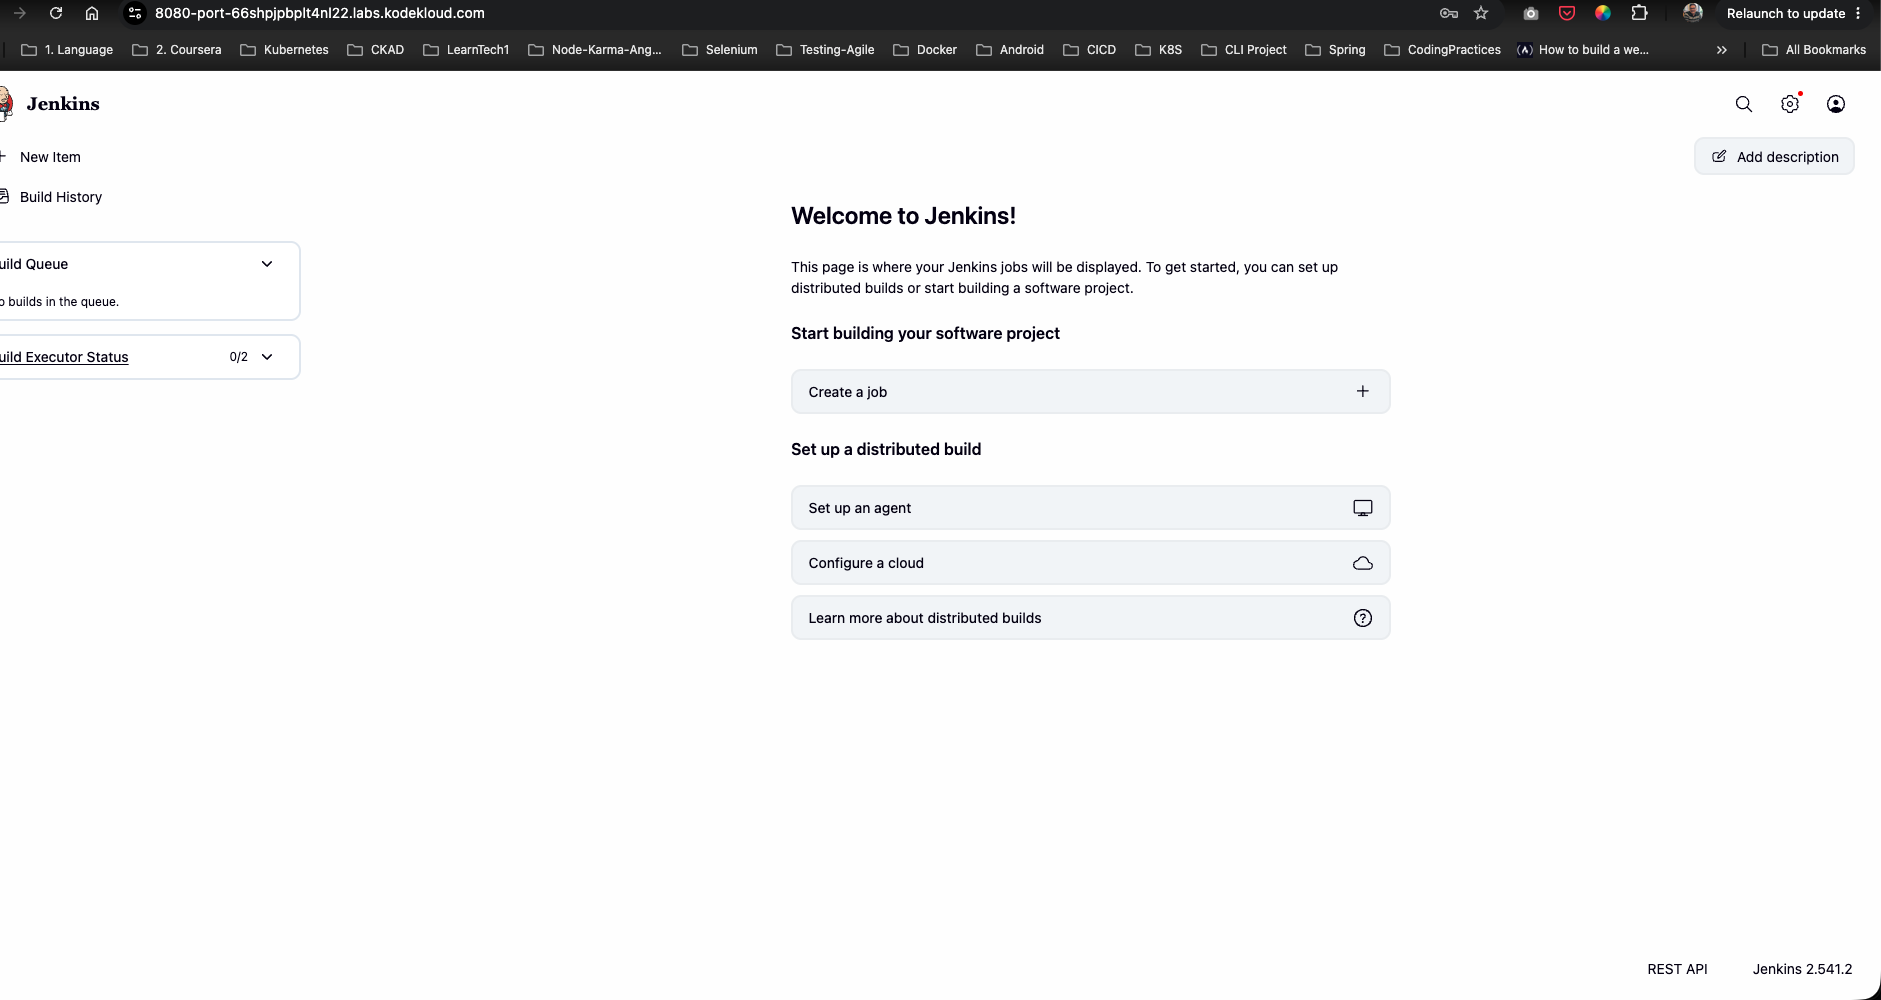The image size is (1881, 1000).
Task: Click the Welcome to Jenkins! heading
Action: pos(903,216)
